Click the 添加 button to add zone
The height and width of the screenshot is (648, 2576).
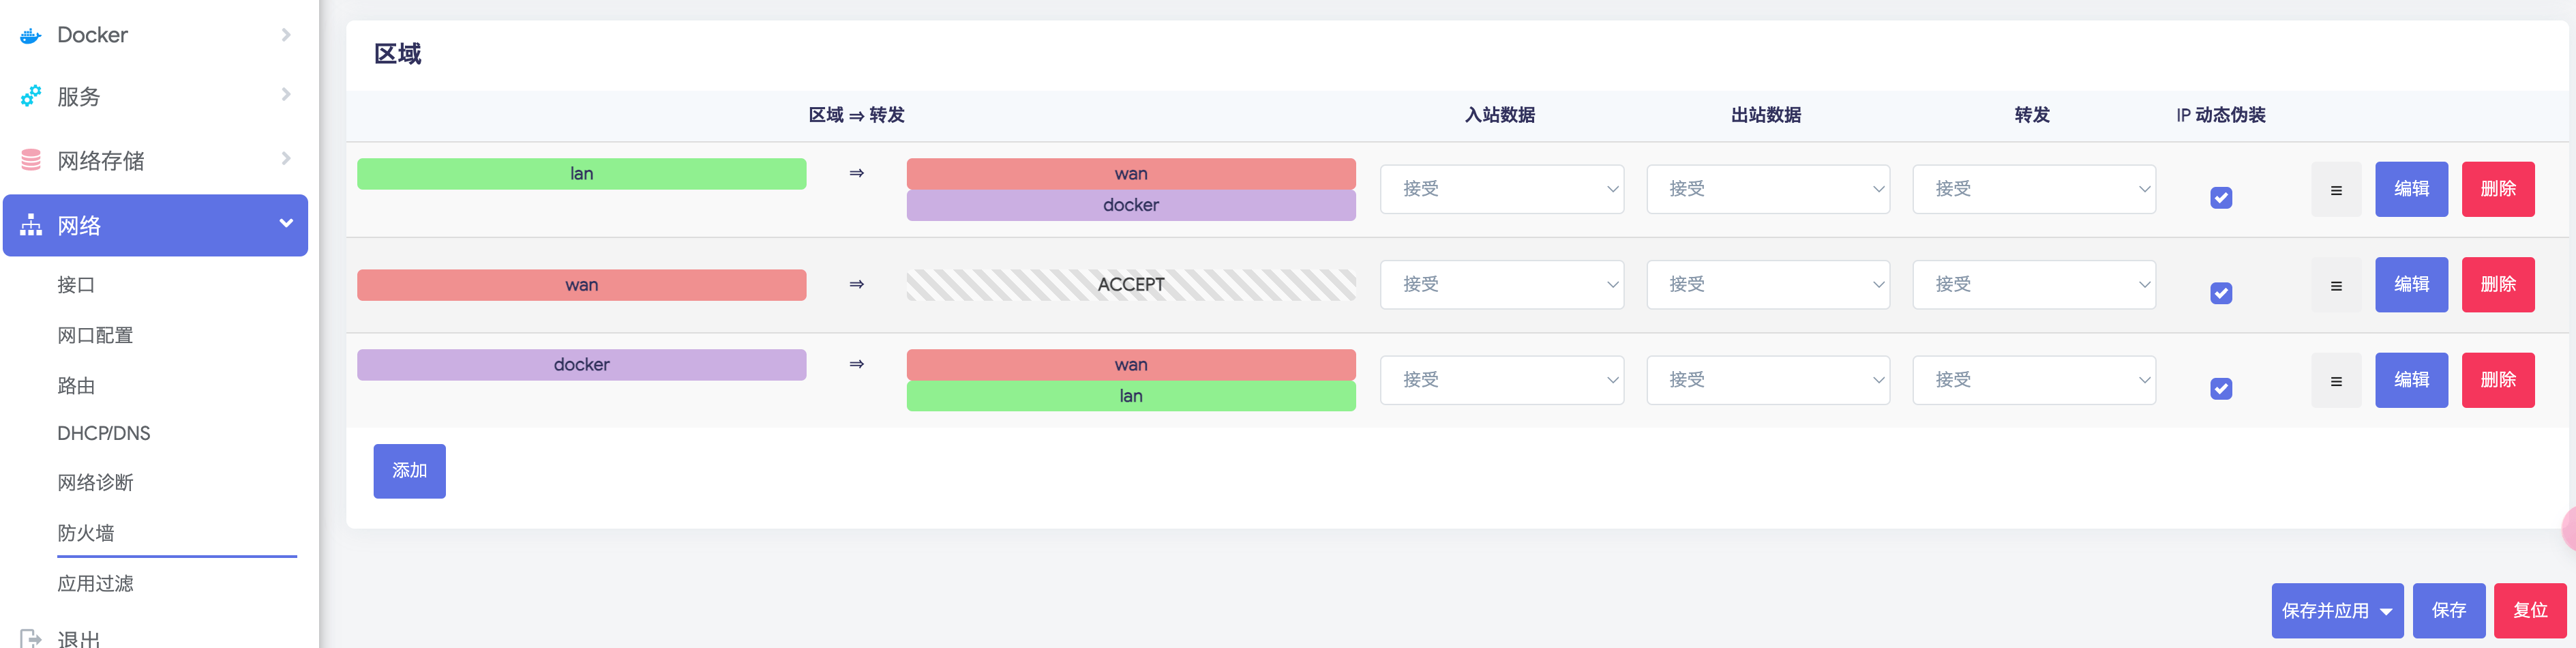(x=409, y=471)
